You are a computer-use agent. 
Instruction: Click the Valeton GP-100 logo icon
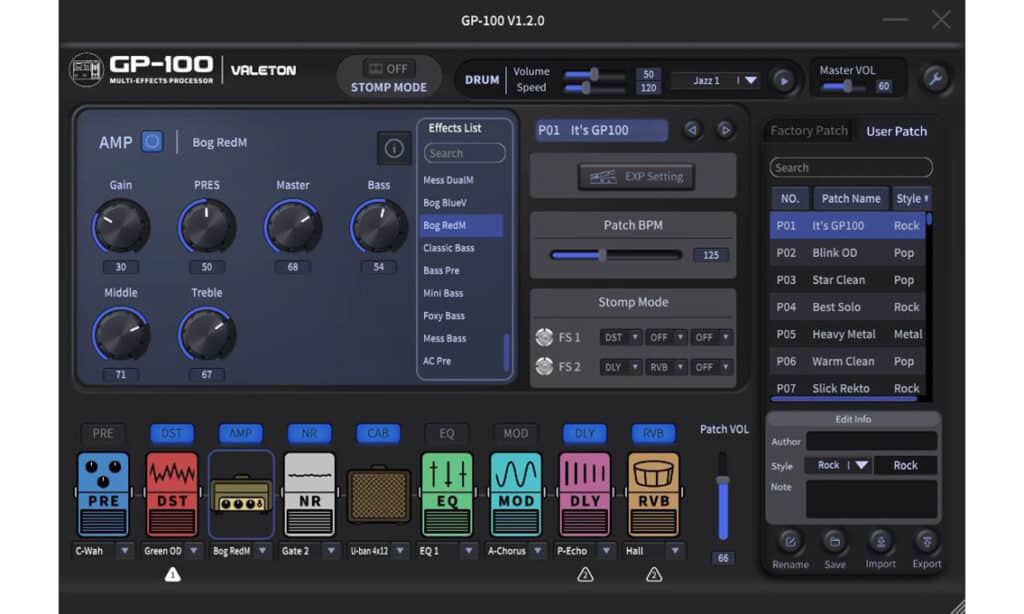pos(86,70)
